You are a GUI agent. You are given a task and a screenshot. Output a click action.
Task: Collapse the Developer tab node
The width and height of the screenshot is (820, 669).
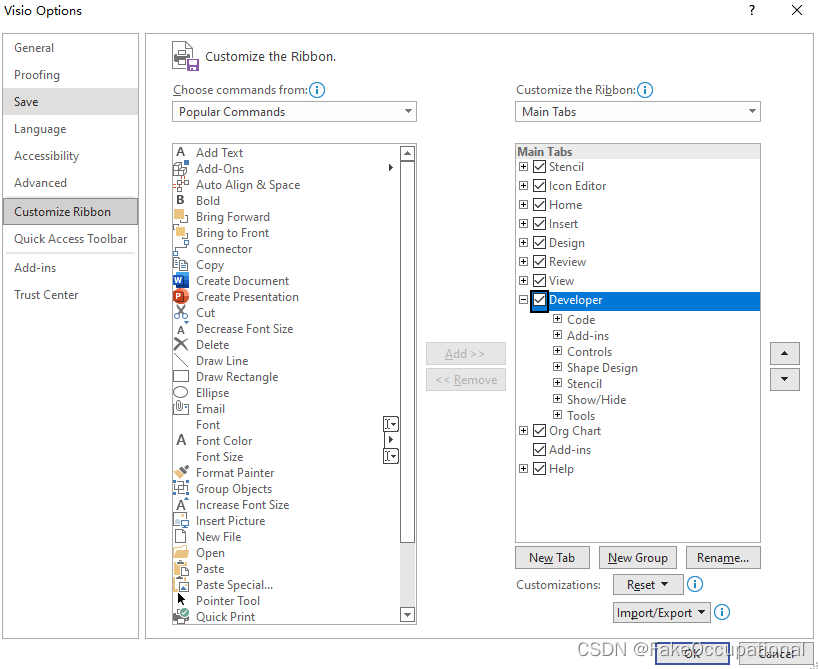coord(523,300)
